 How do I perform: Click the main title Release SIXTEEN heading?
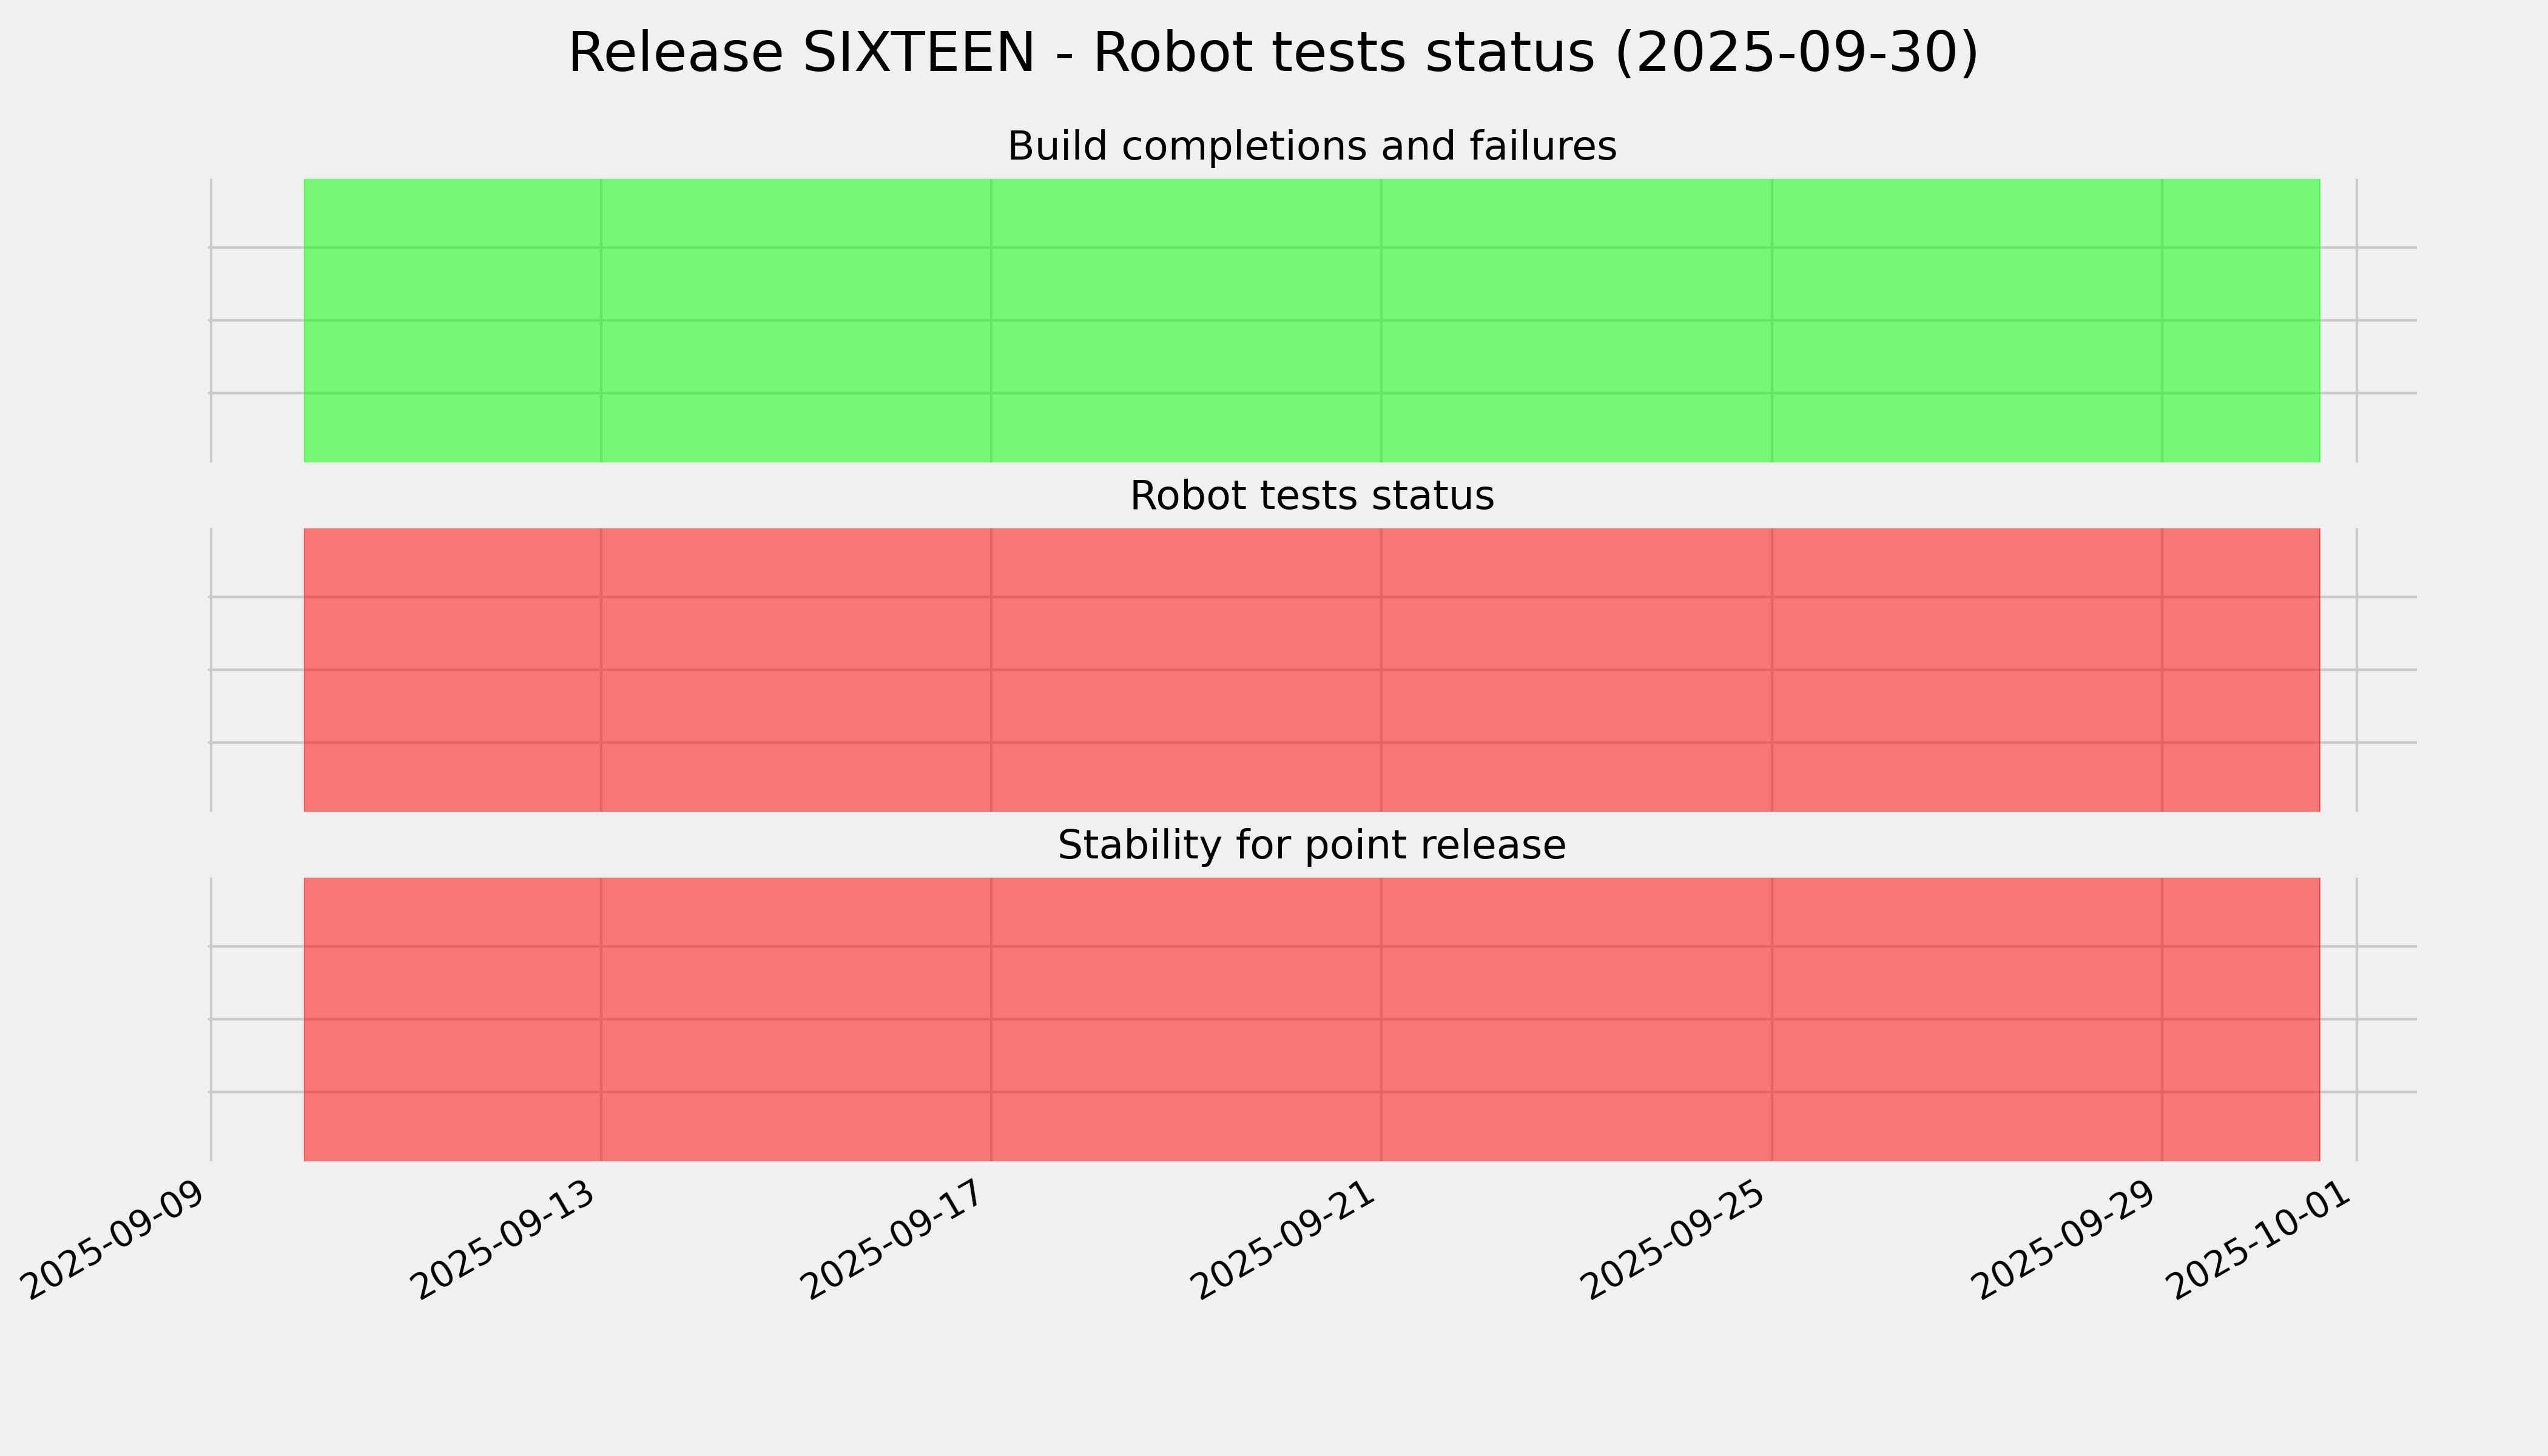(x=1273, y=53)
